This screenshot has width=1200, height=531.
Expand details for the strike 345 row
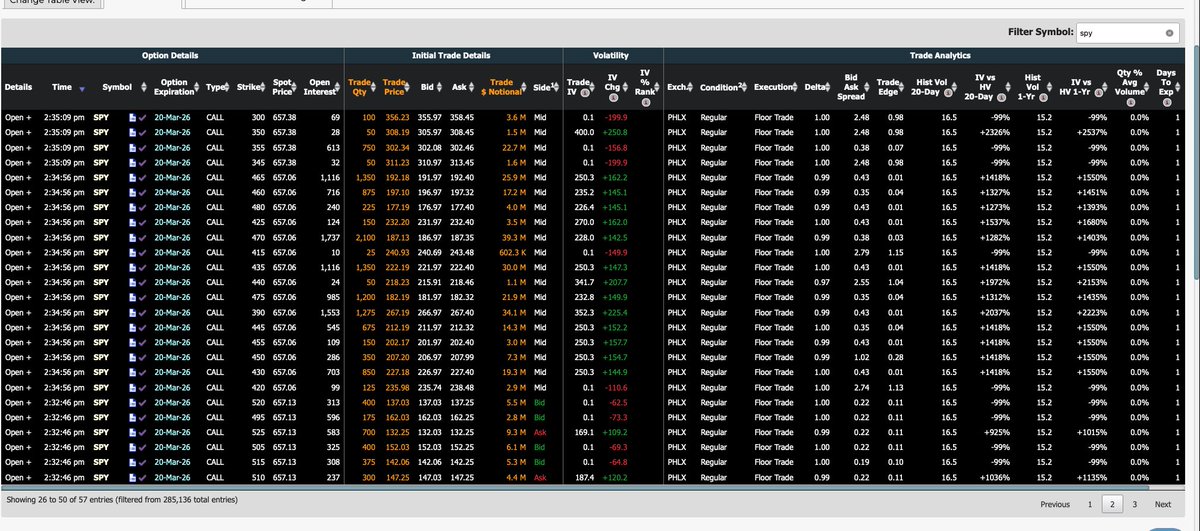pos(18,161)
